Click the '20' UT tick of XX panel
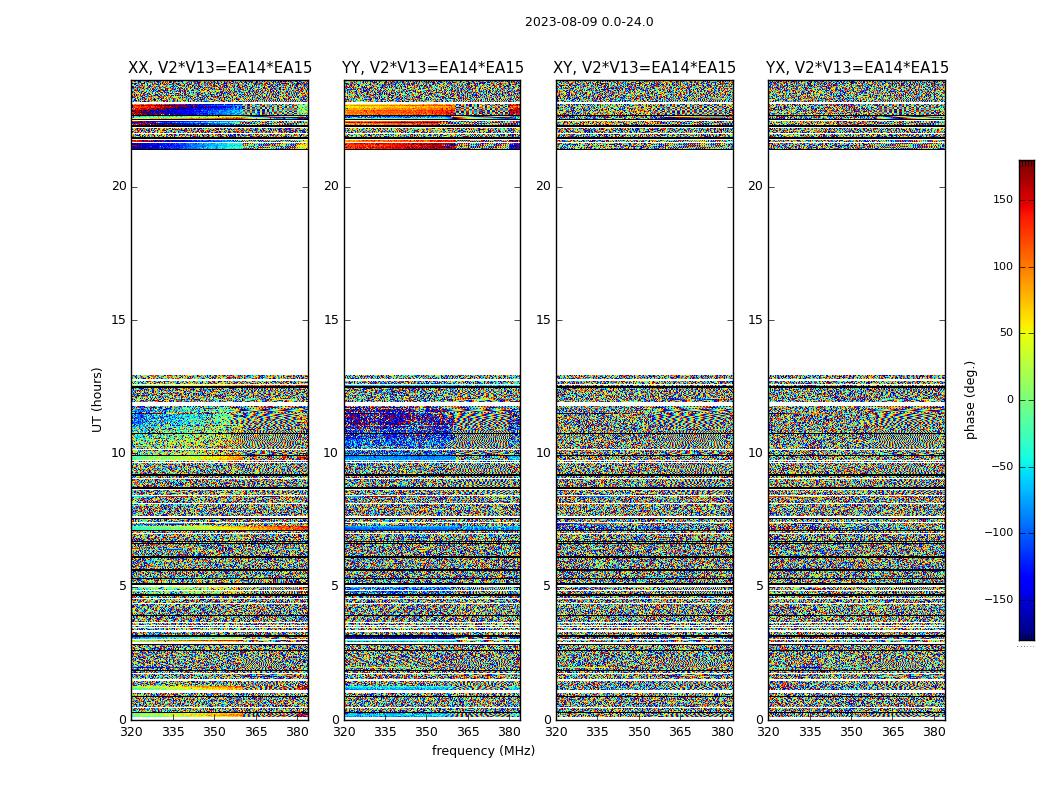 point(119,186)
